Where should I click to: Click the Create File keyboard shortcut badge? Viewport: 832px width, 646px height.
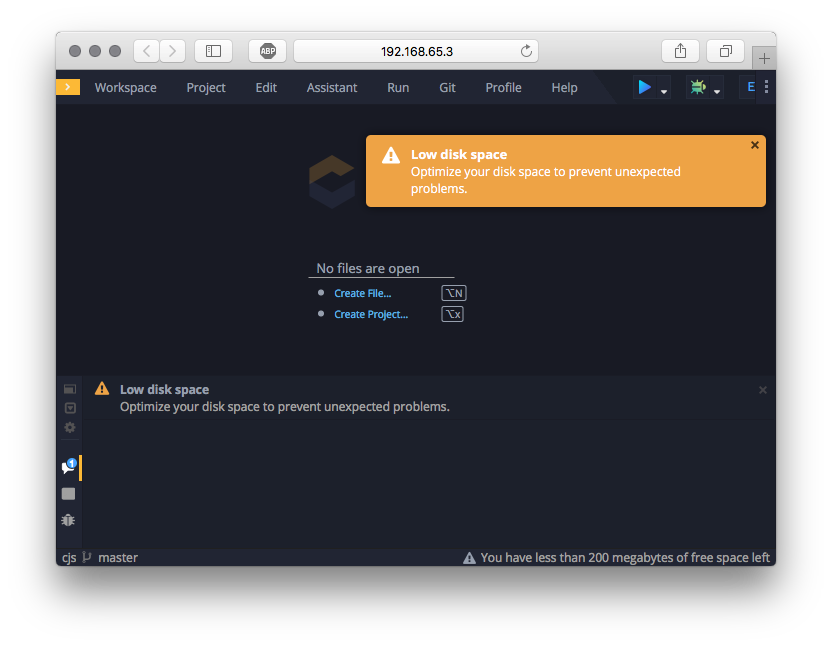coord(454,293)
